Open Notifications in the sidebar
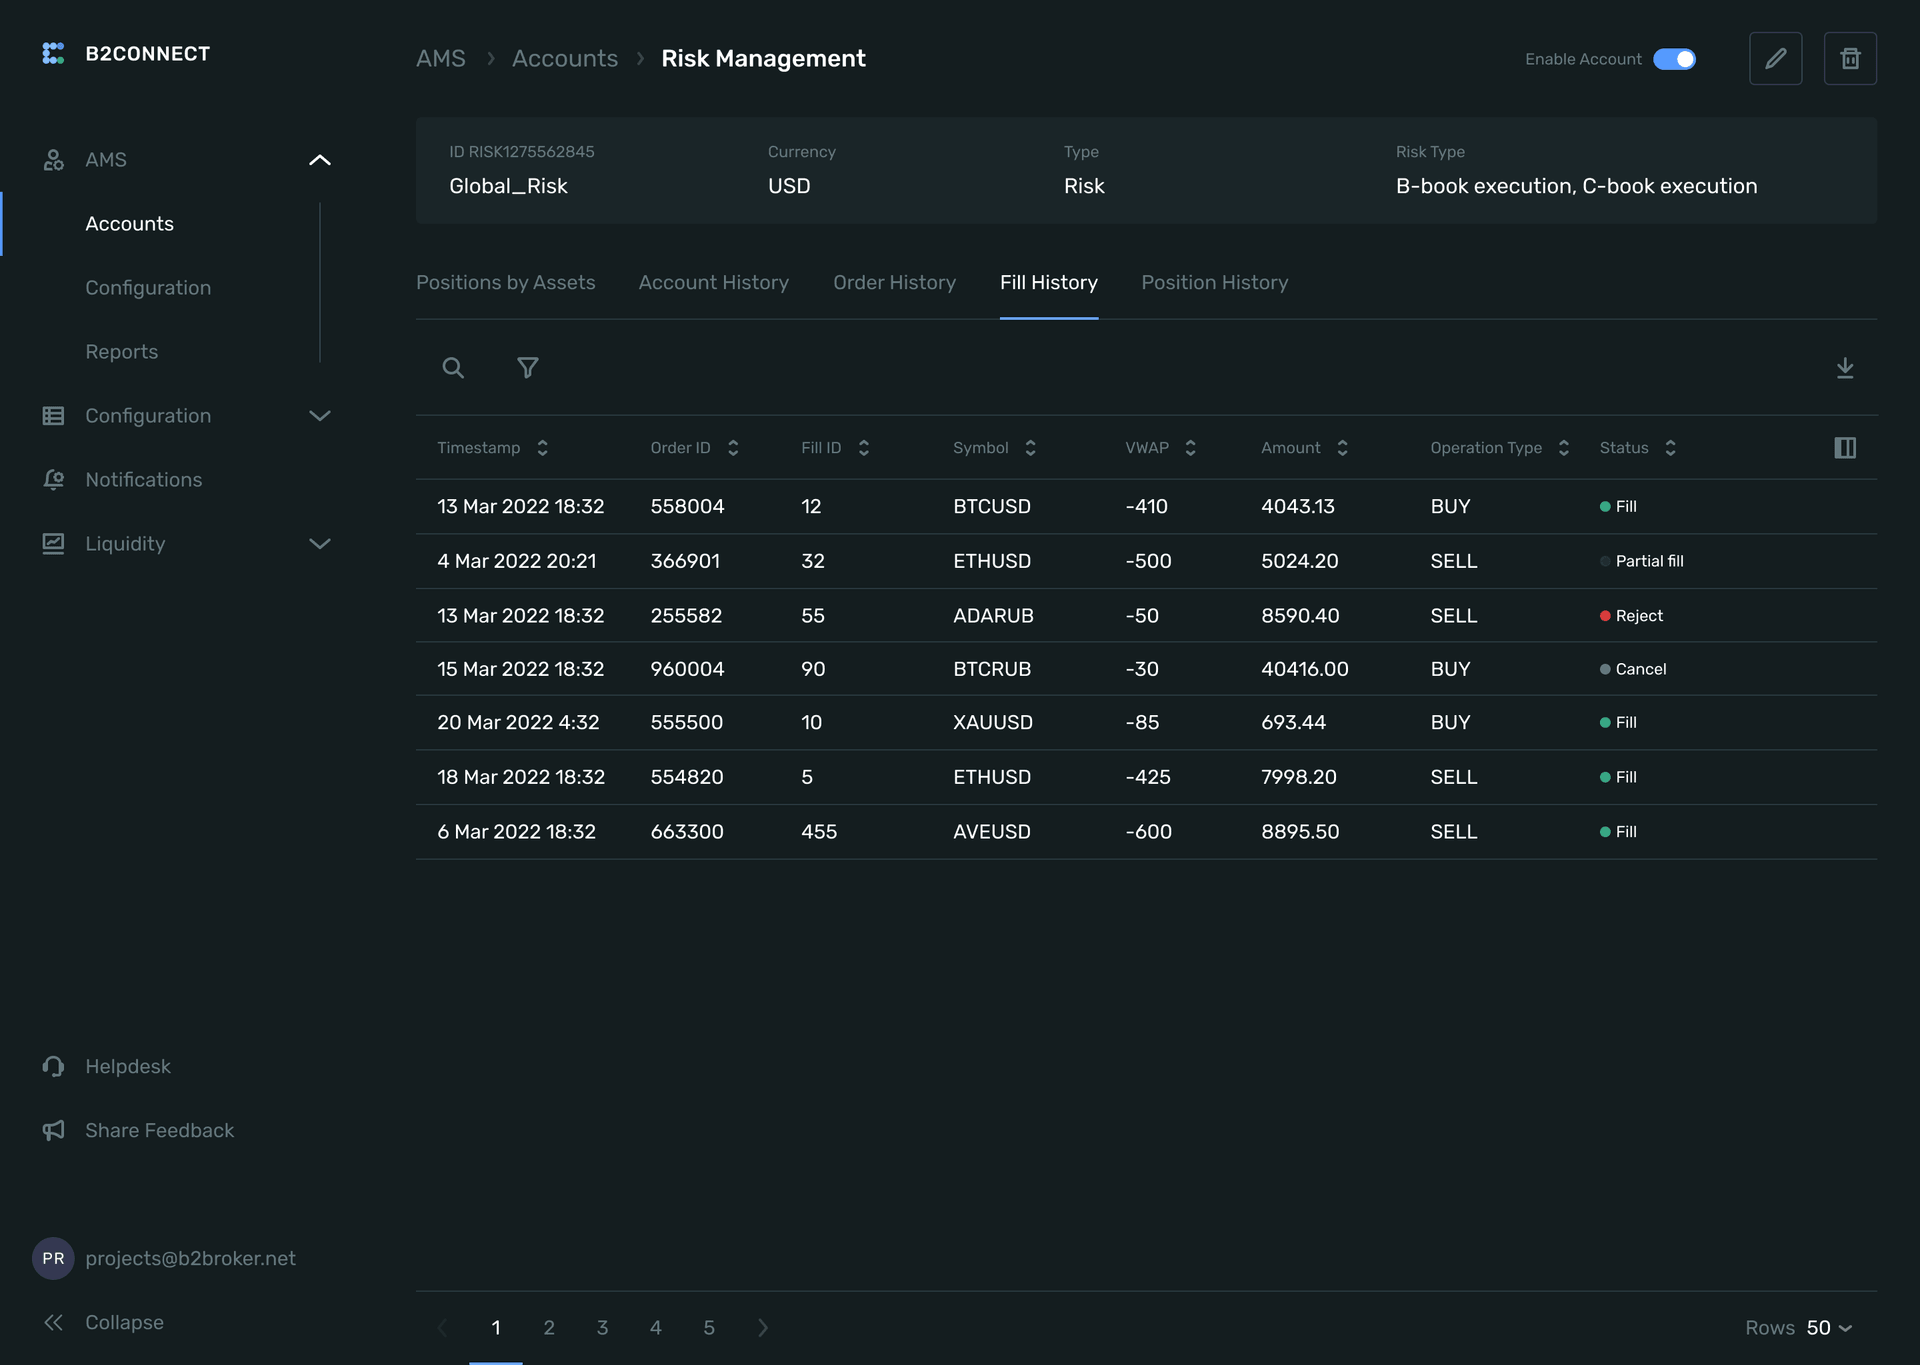 [x=143, y=480]
